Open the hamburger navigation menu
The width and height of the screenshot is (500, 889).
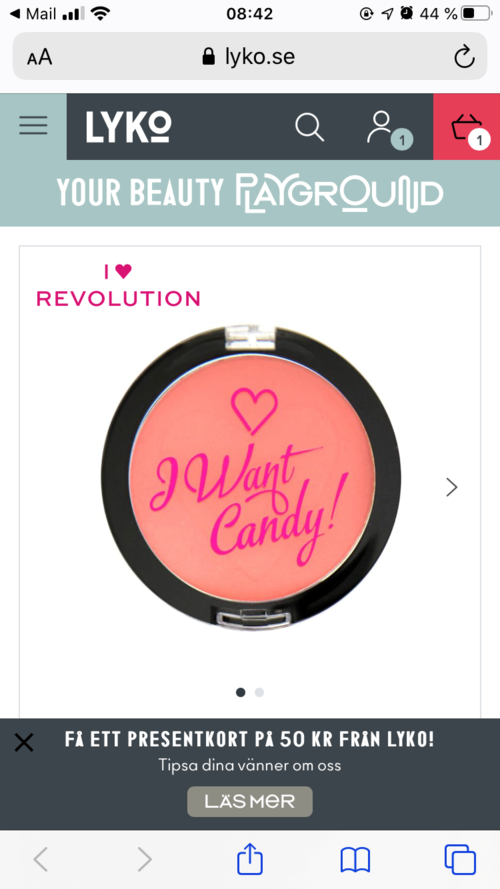pyautogui.click(x=33, y=125)
